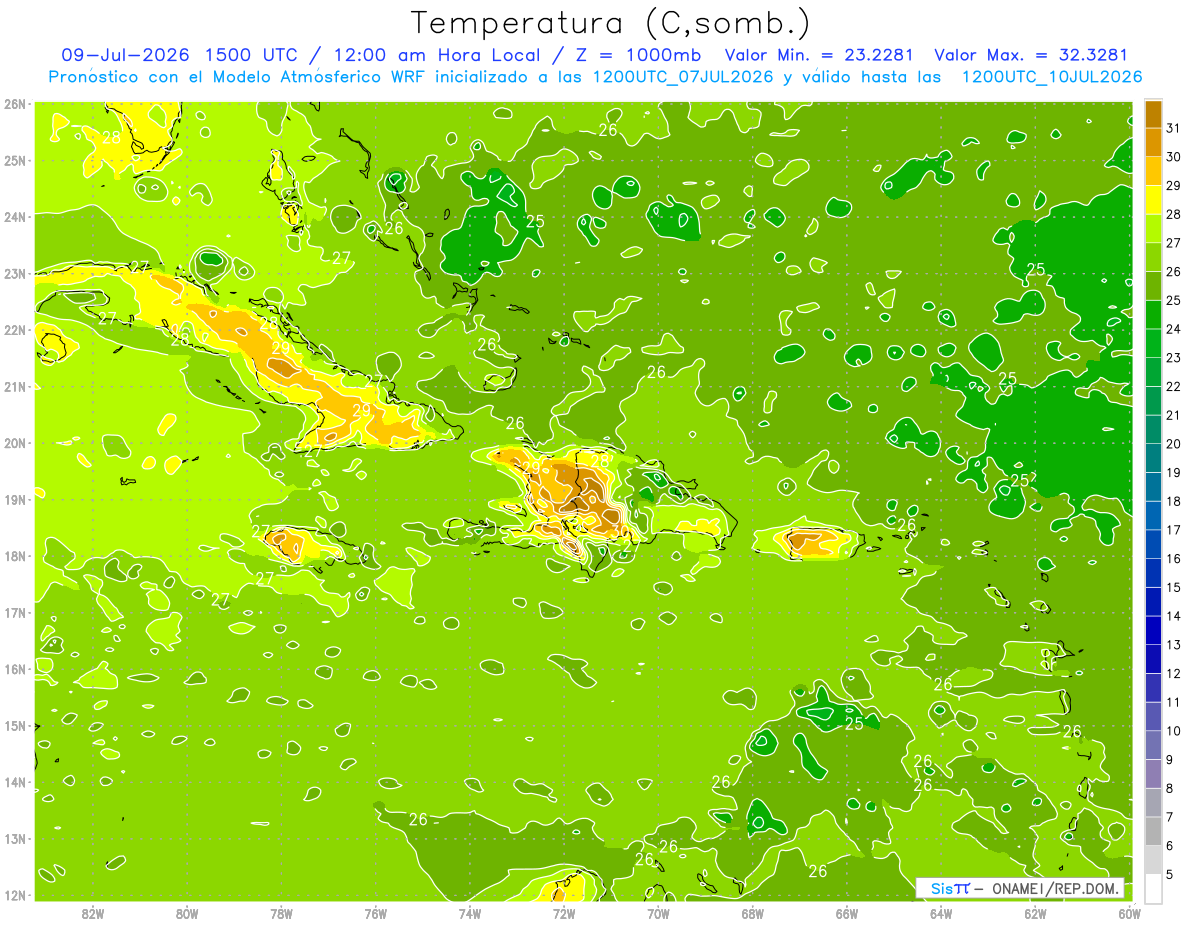Click the colorbar label "18"
1200x927 pixels.
[x=1174, y=501]
